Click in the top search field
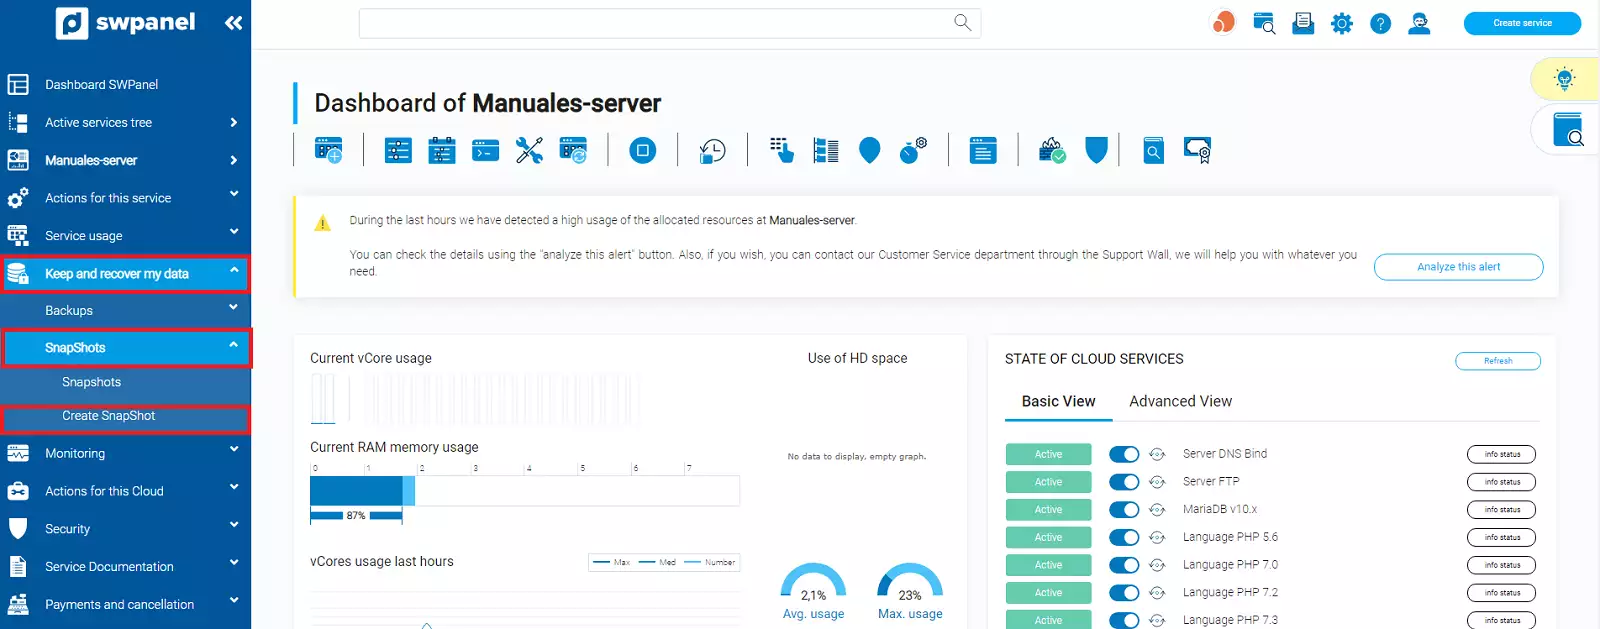Image resolution: width=1600 pixels, height=629 pixels. (655, 23)
